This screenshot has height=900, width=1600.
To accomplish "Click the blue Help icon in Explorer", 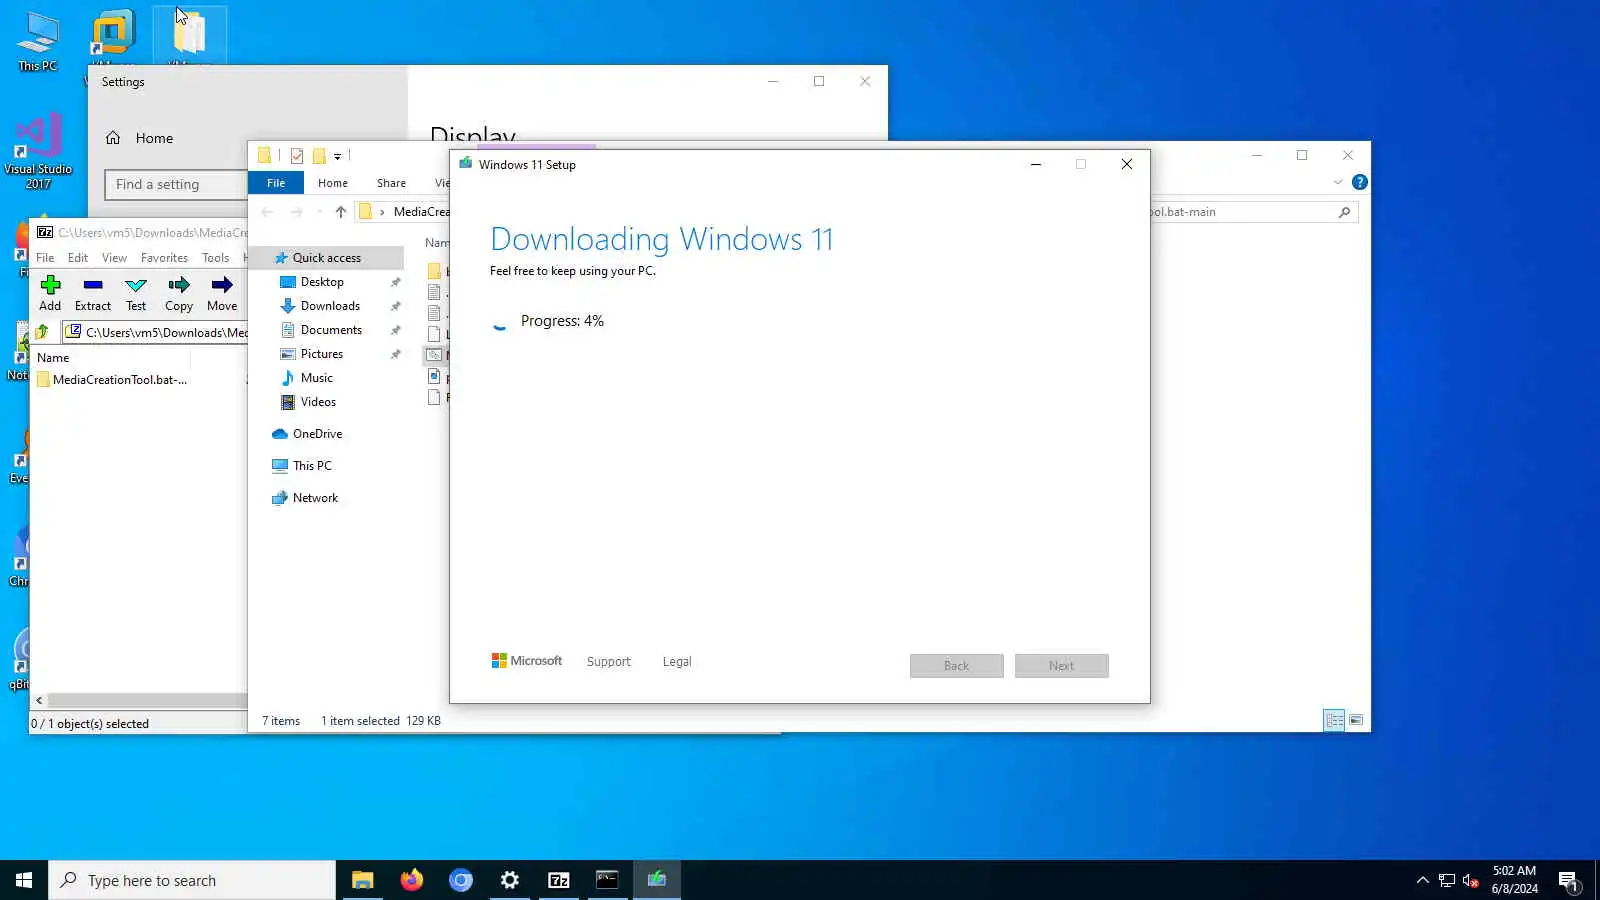I will pos(1360,182).
